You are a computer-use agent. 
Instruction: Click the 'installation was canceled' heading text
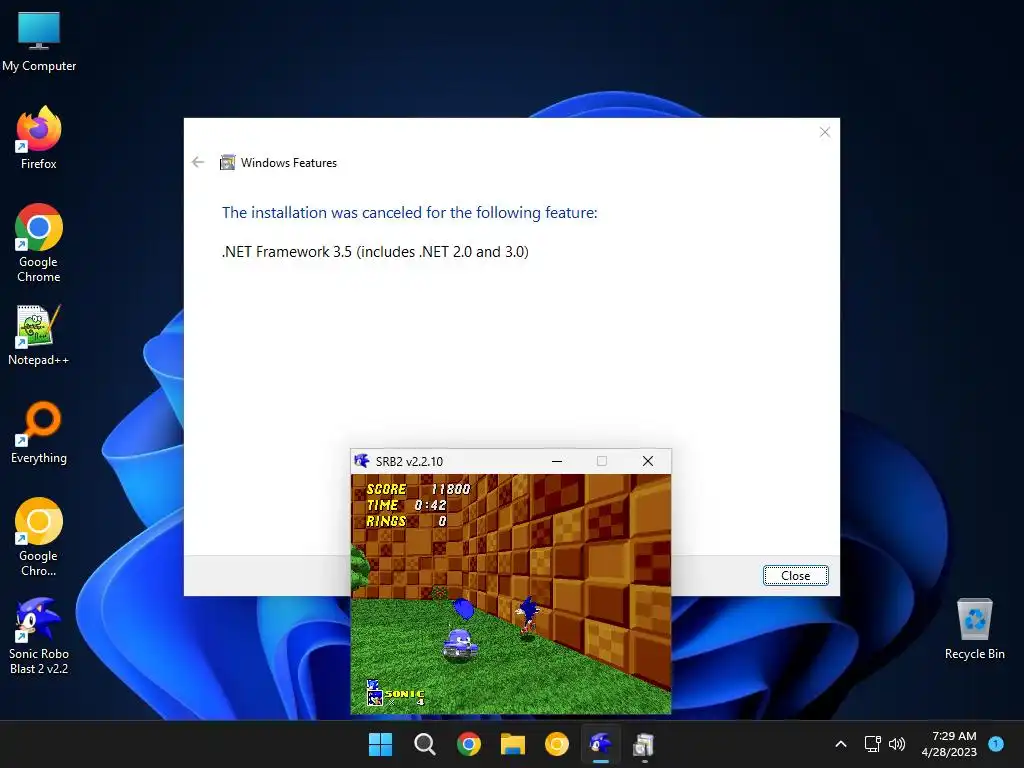pos(409,213)
